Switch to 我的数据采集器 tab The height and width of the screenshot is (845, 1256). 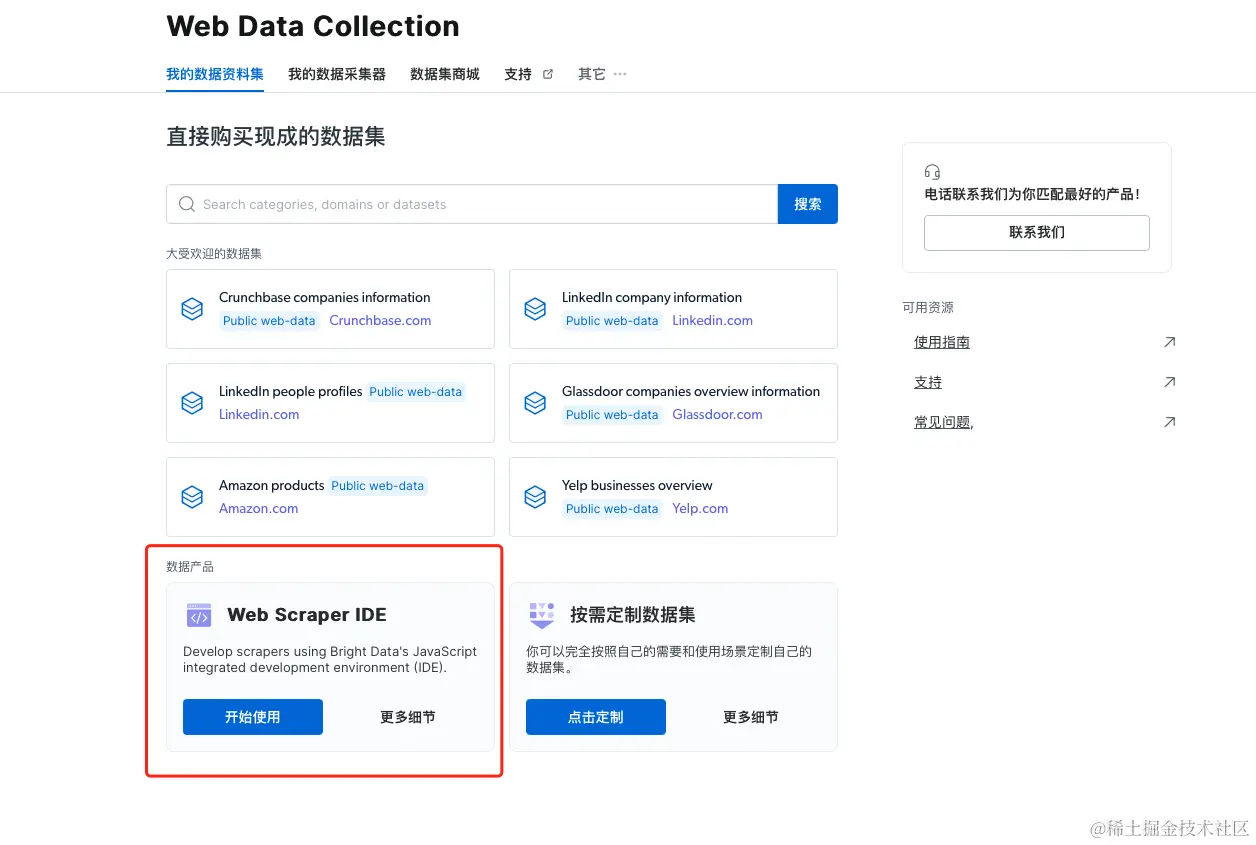(x=337, y=74)
